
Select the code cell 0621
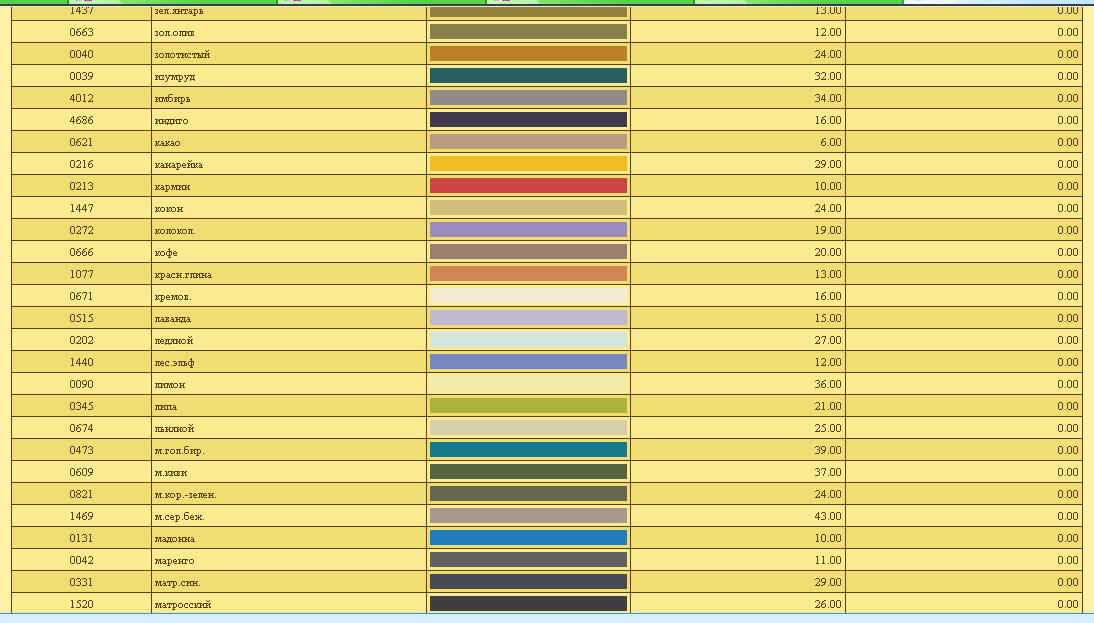tap(82, 142)
